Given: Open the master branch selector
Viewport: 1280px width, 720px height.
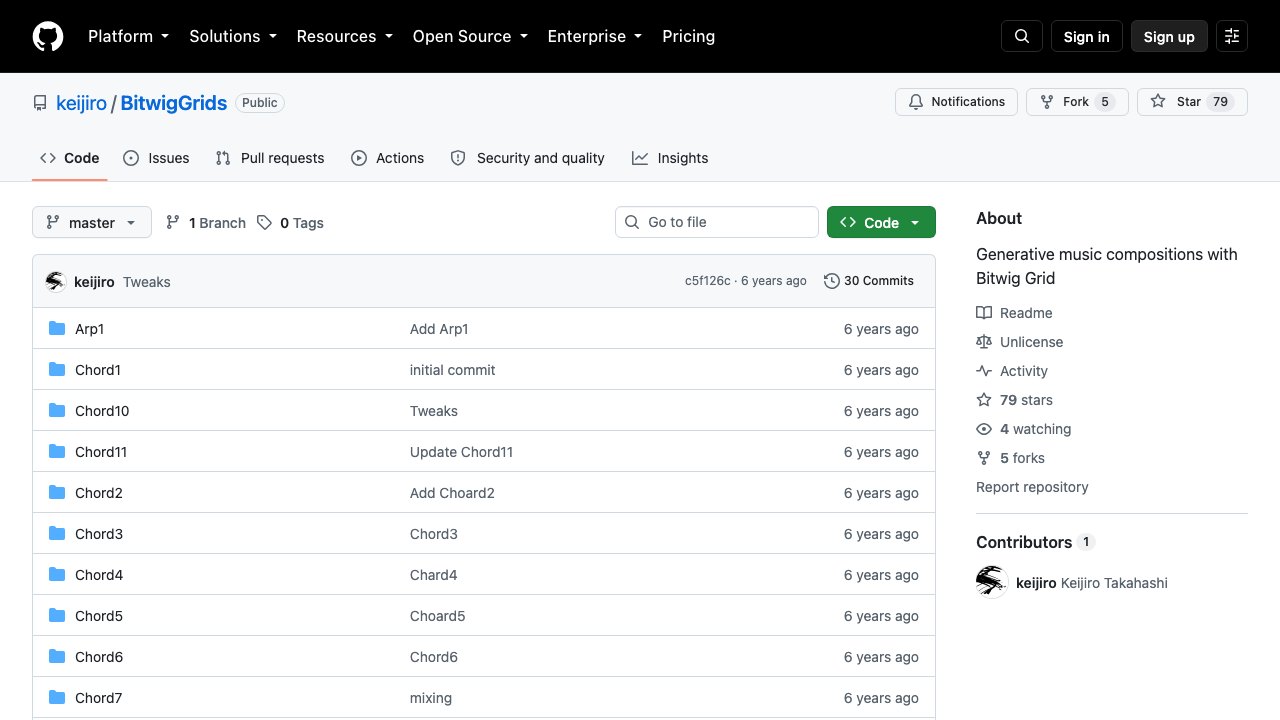Looking at the screenshot, I should point(92,222).
